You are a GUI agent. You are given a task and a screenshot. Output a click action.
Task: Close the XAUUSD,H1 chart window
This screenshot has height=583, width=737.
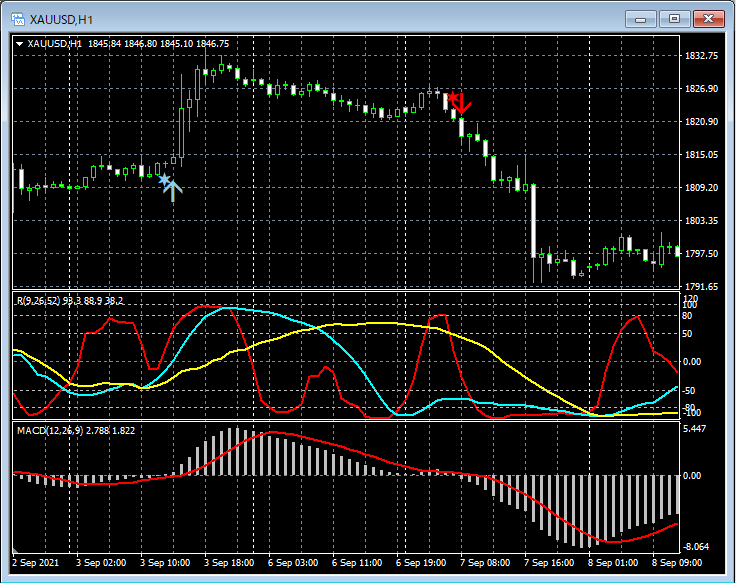click(711, 18)
